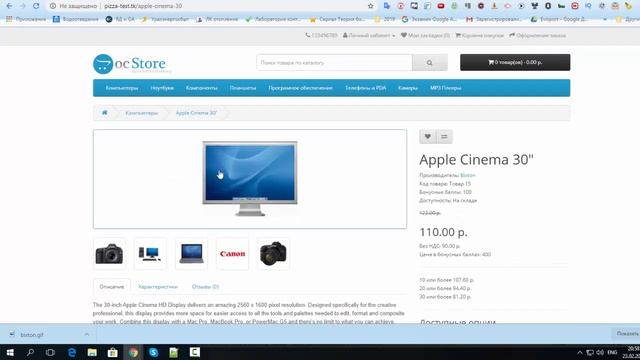Click the wishlist link in top bar
The height and width of the screenshot is (360, 640).
425,36
